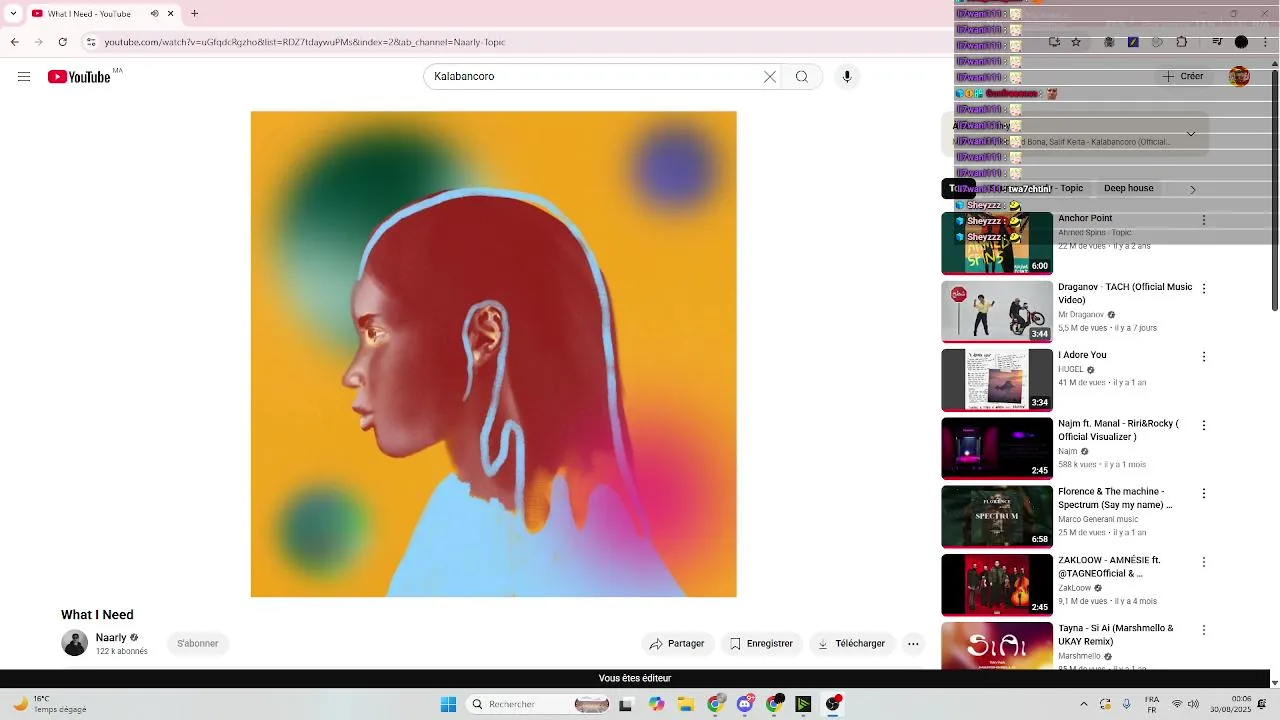The image size is (1280, 720).
Task: Open the YouTube account avatar
Action: [x=1239, y=77]
